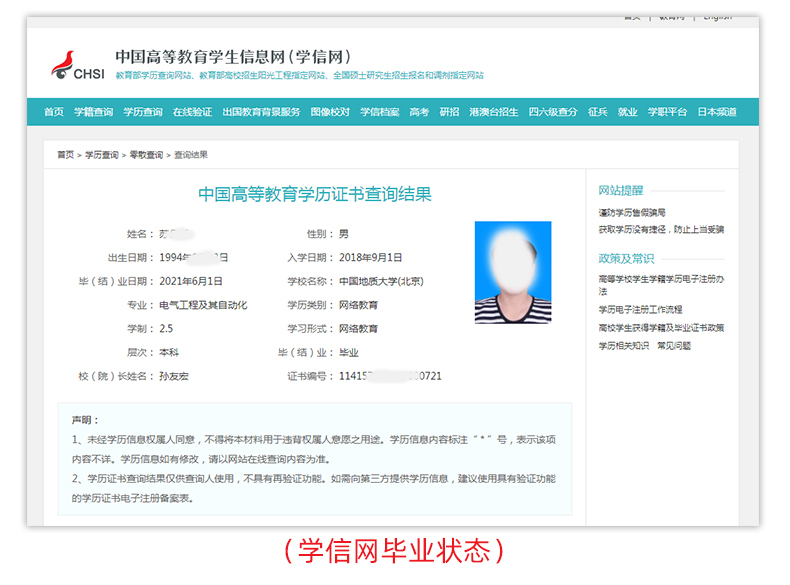Open 学历相关知识 sidebar link
This screenshot has height=585, width=790.
click(624, 346)
